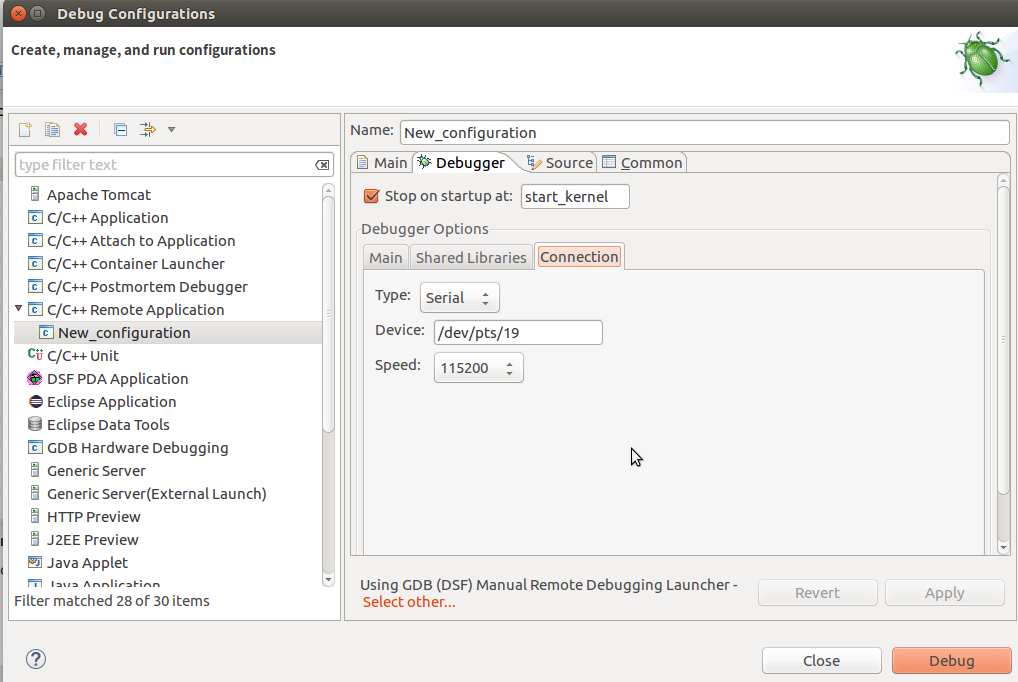Click the Collapse All icon

pyautogui.click(x=120, y=129)
